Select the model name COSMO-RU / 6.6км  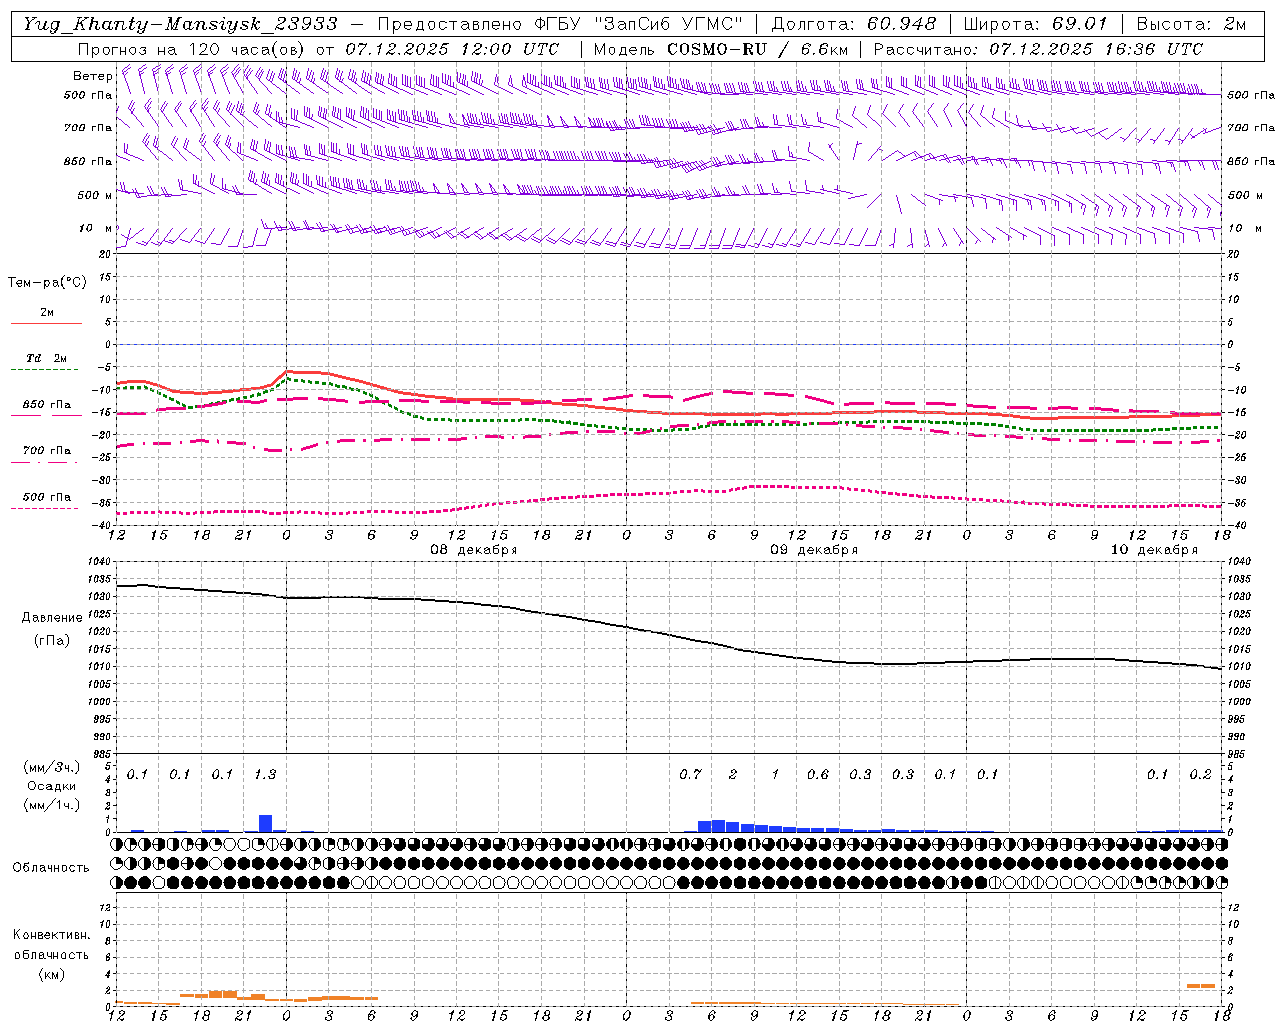click(x=758, y=49)
